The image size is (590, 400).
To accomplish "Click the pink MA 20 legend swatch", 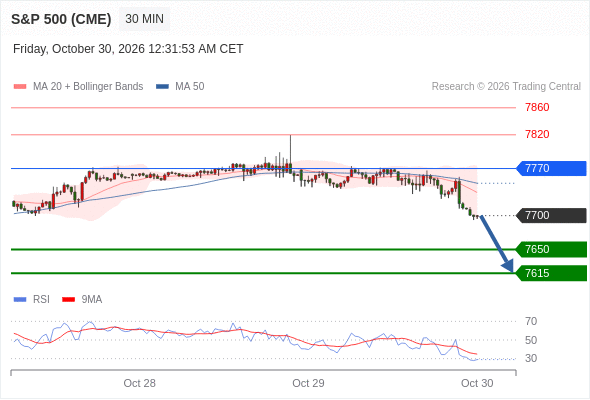I will (20, 87).
